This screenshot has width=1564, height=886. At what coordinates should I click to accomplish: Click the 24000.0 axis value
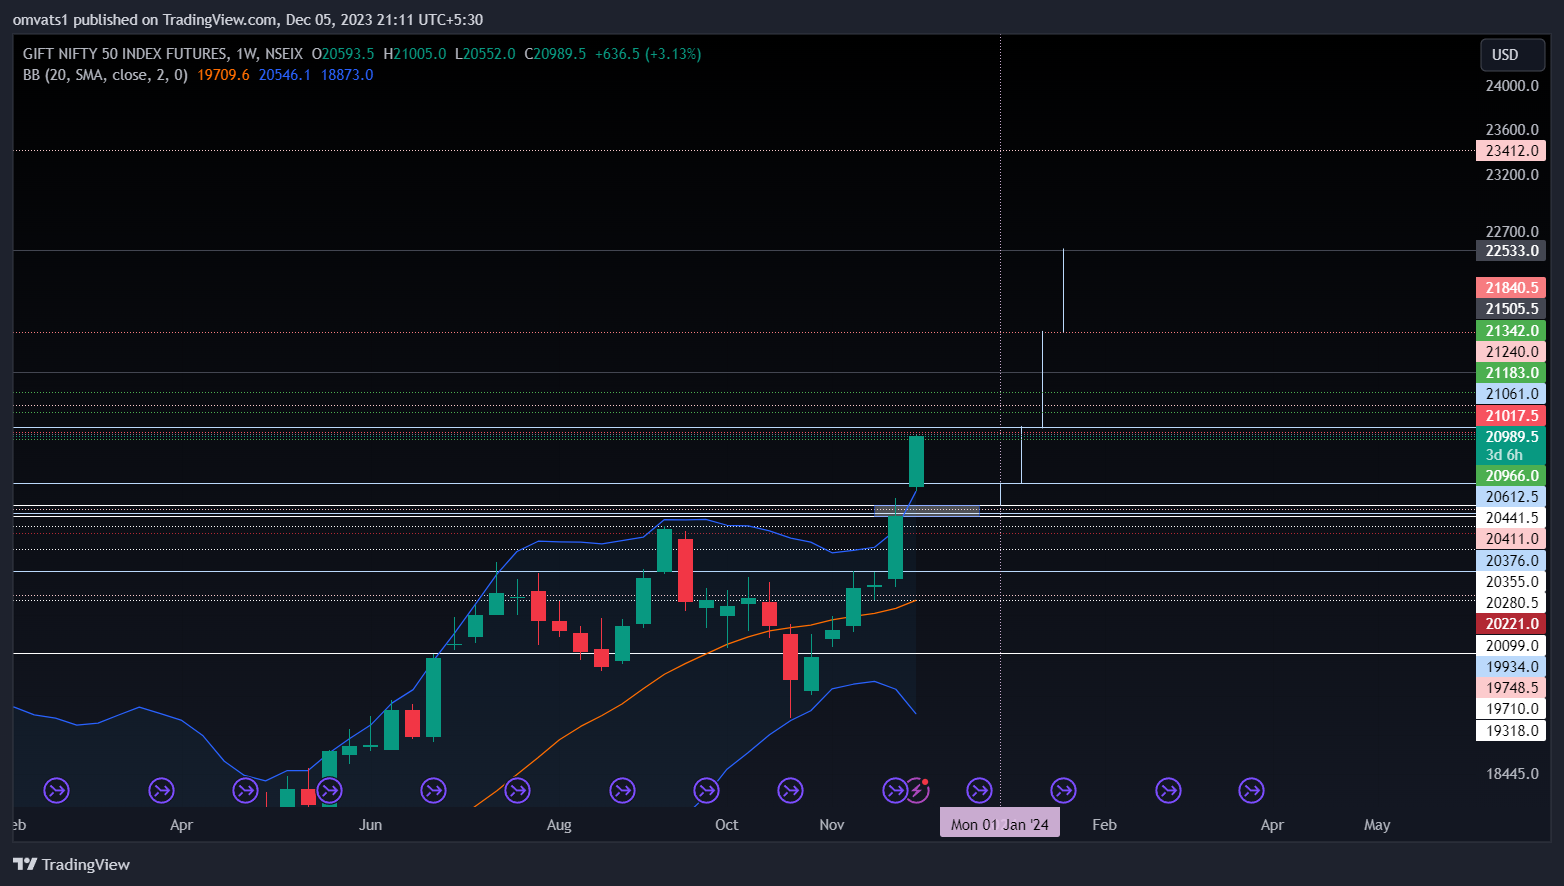[x=1512, y=86]
